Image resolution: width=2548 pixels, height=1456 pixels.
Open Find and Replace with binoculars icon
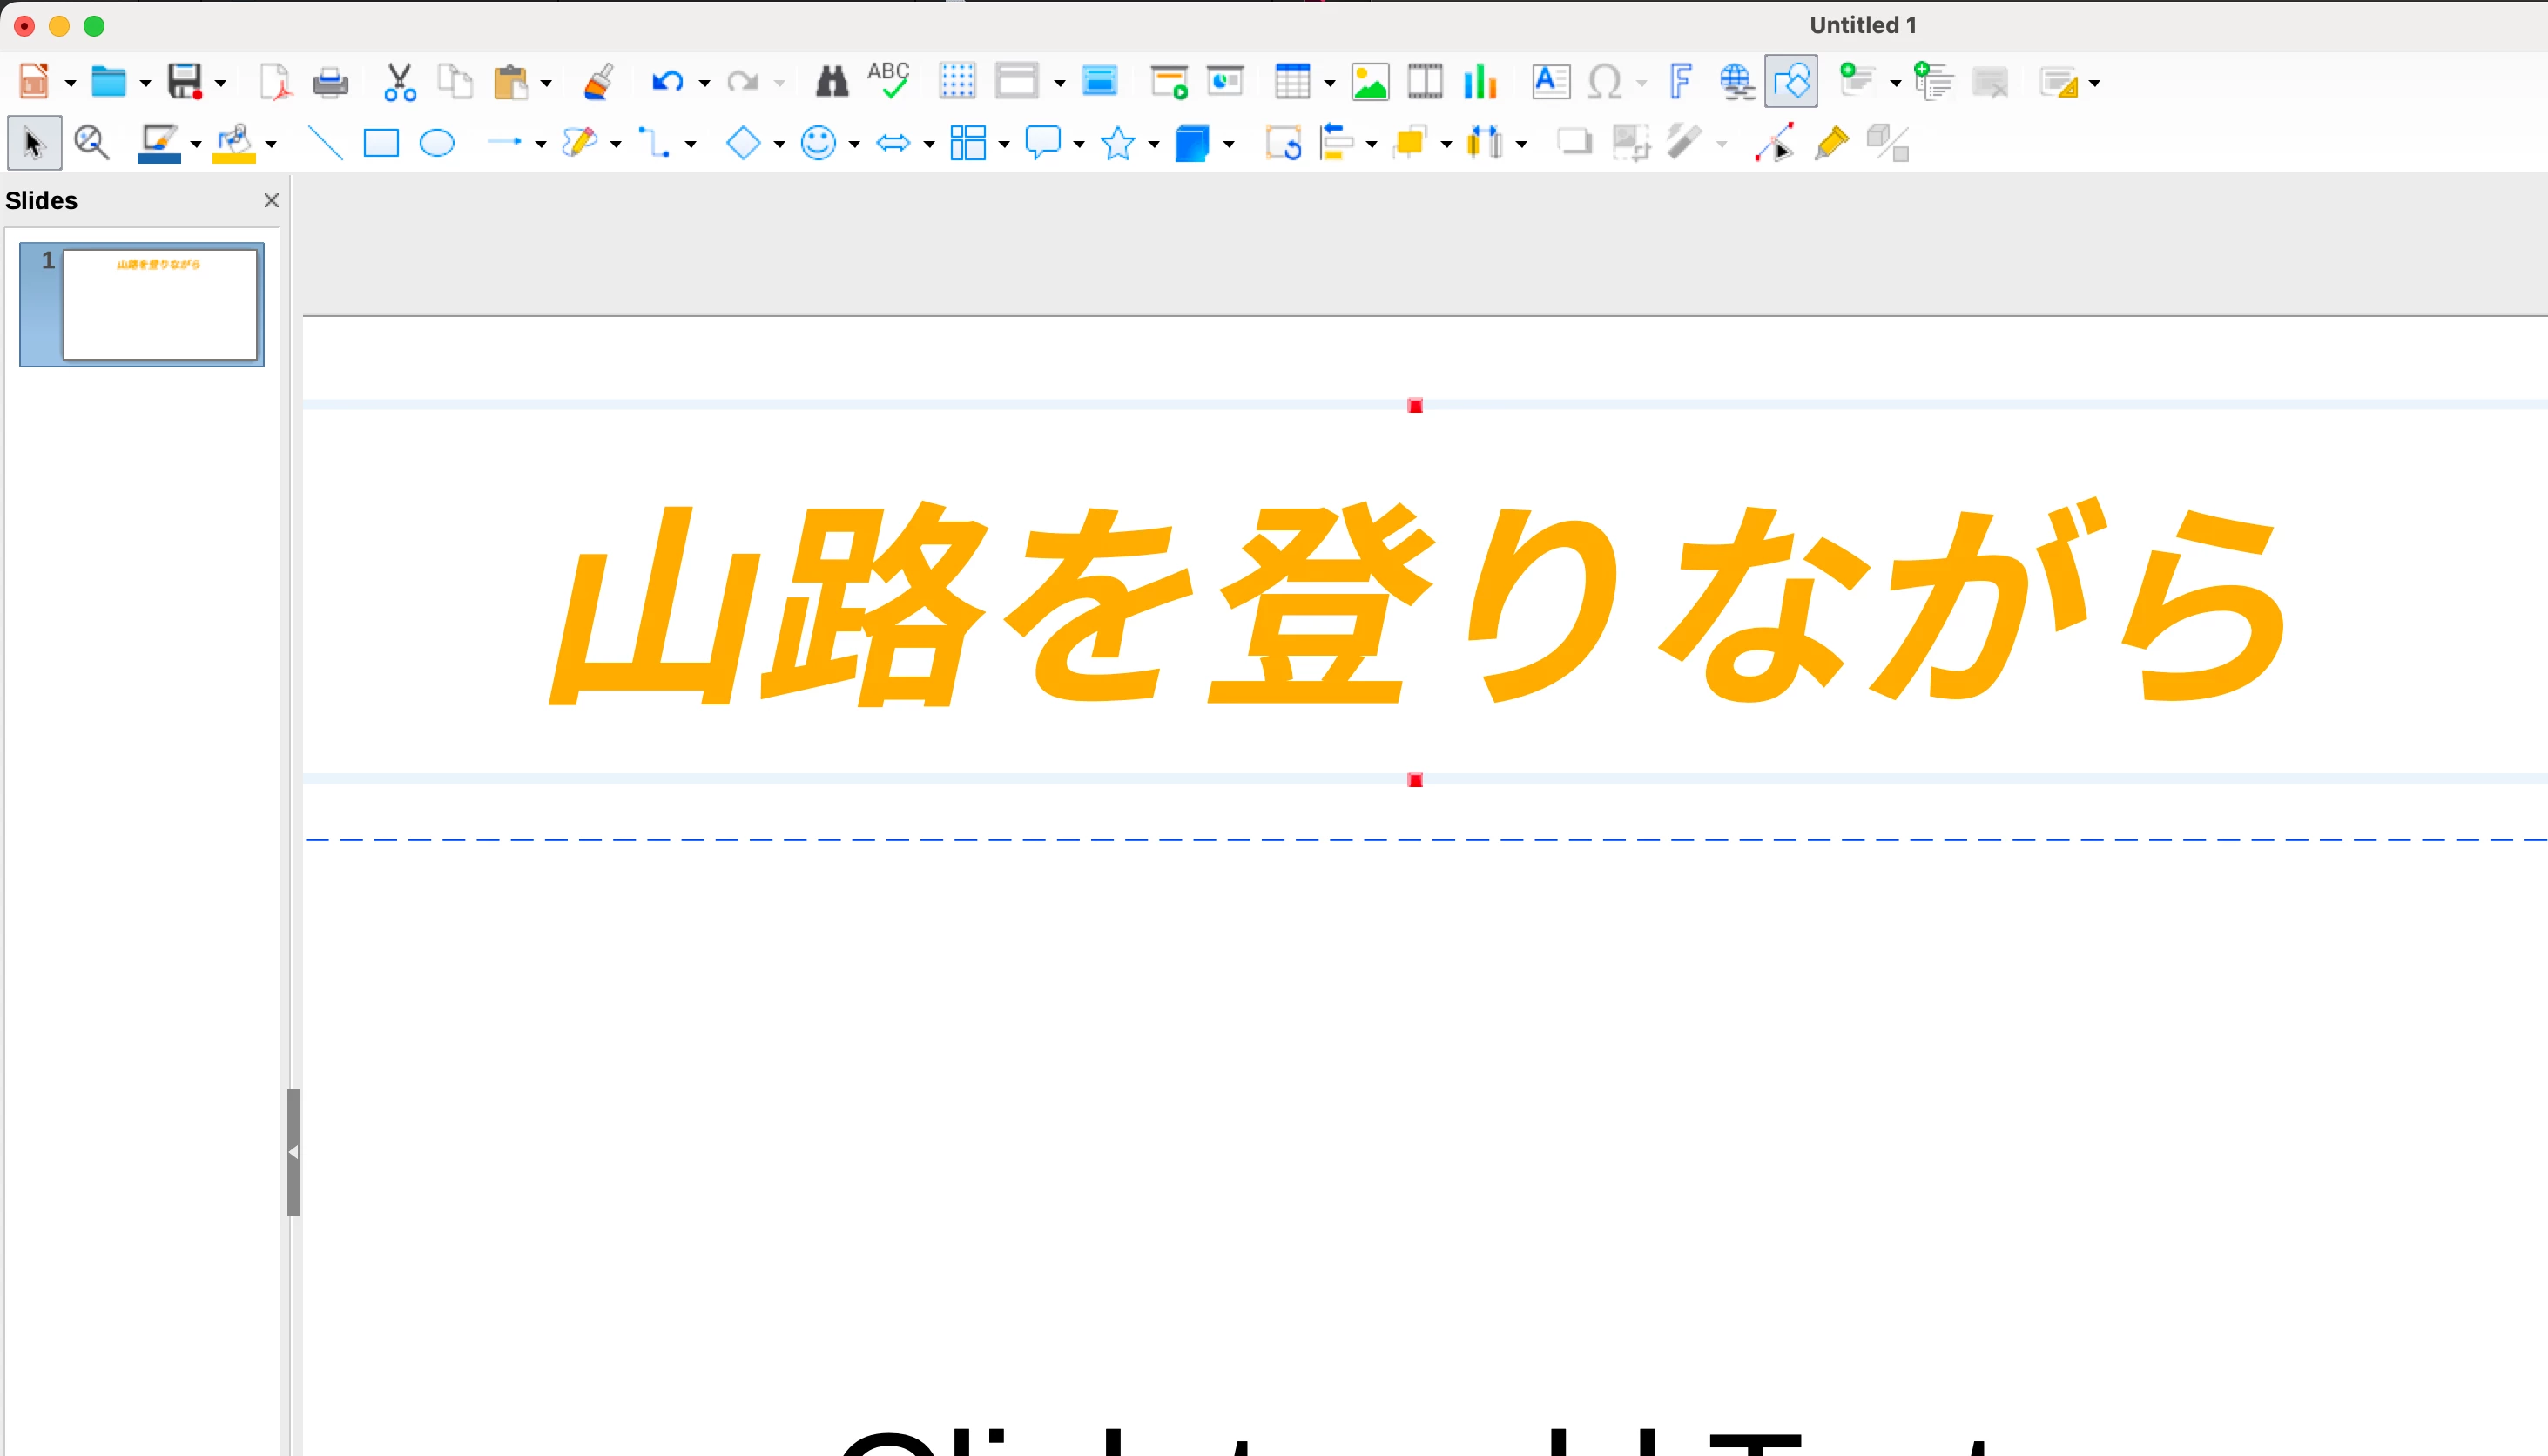pyautogui.click(x=831, y=82)
